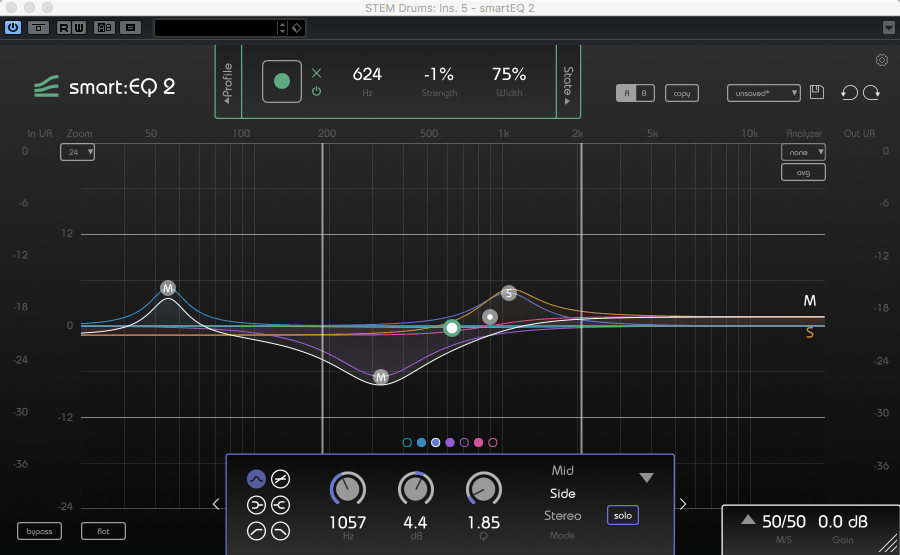Click the 1057 Hz frequency knob
Image resolution: width=900 pixels, height=555 pixels.
(348, 490)
